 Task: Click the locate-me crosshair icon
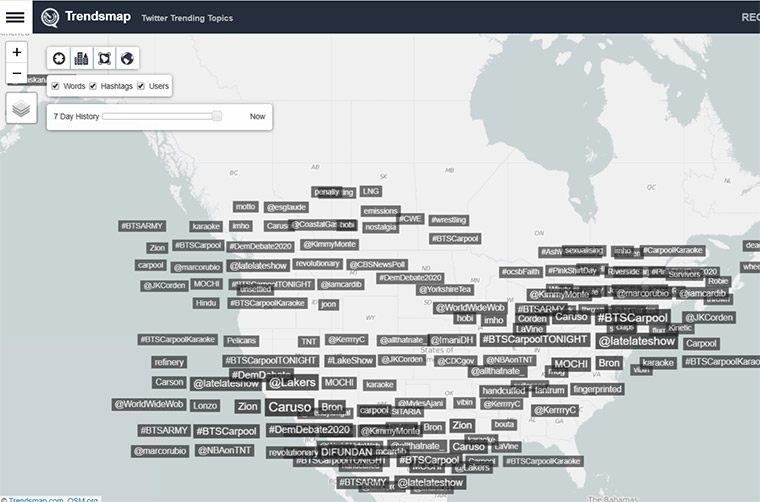point(59,59)
